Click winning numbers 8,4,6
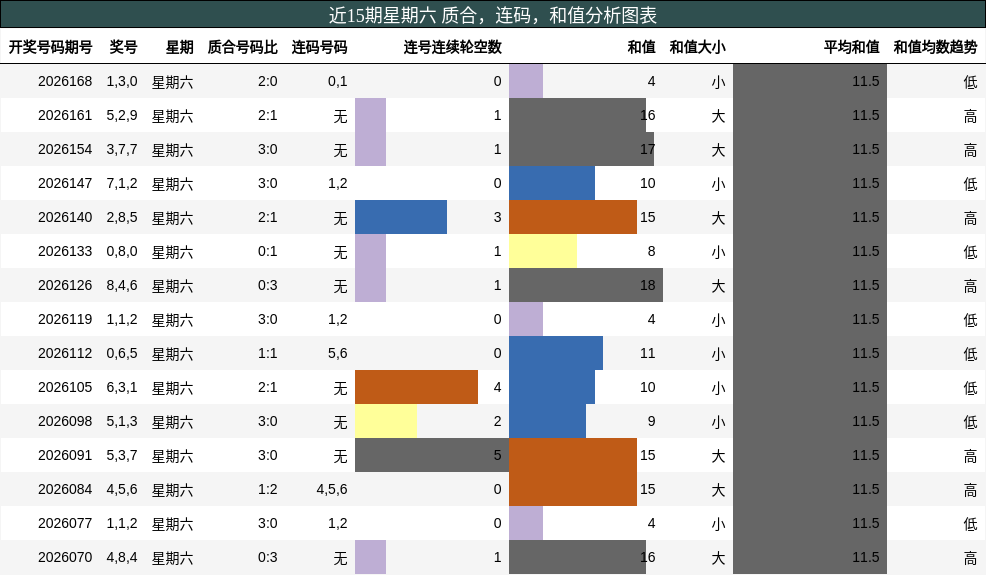This screenshot has height=575, width=986. pos(122,285)
